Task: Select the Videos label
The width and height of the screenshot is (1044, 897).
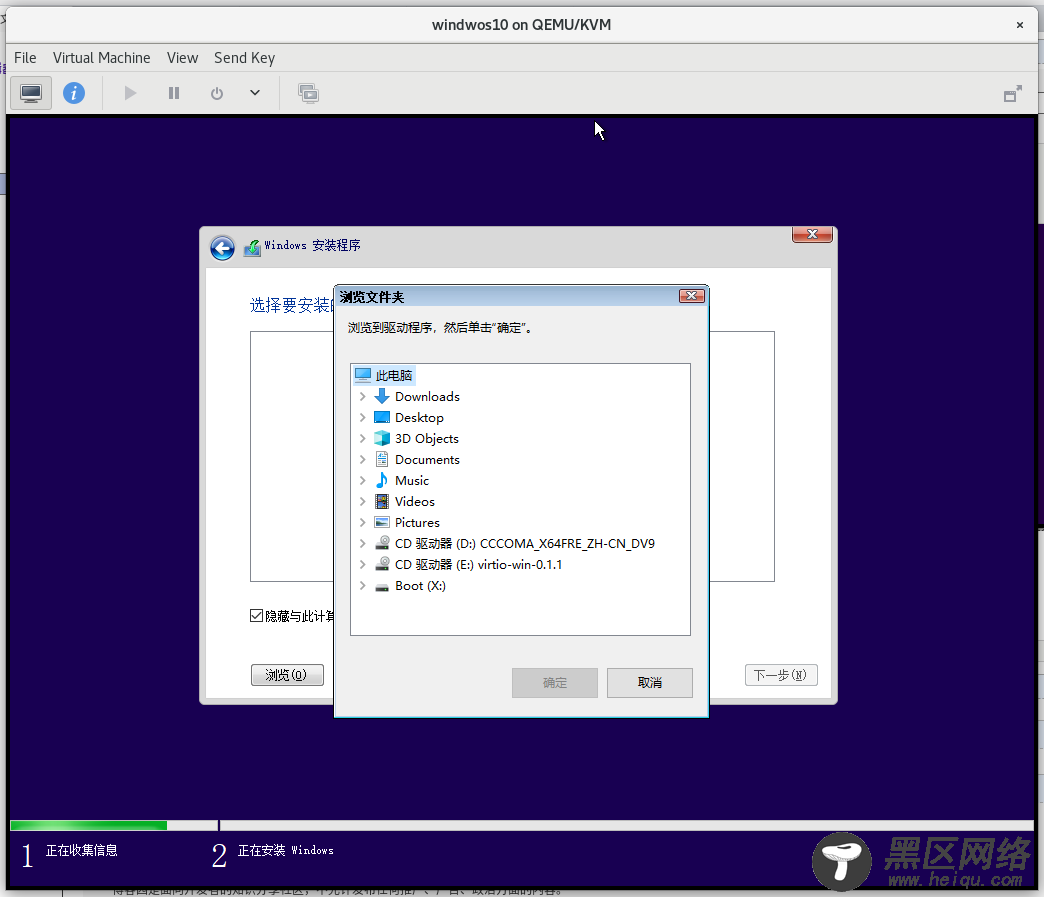Action: [x=415, y=501]
